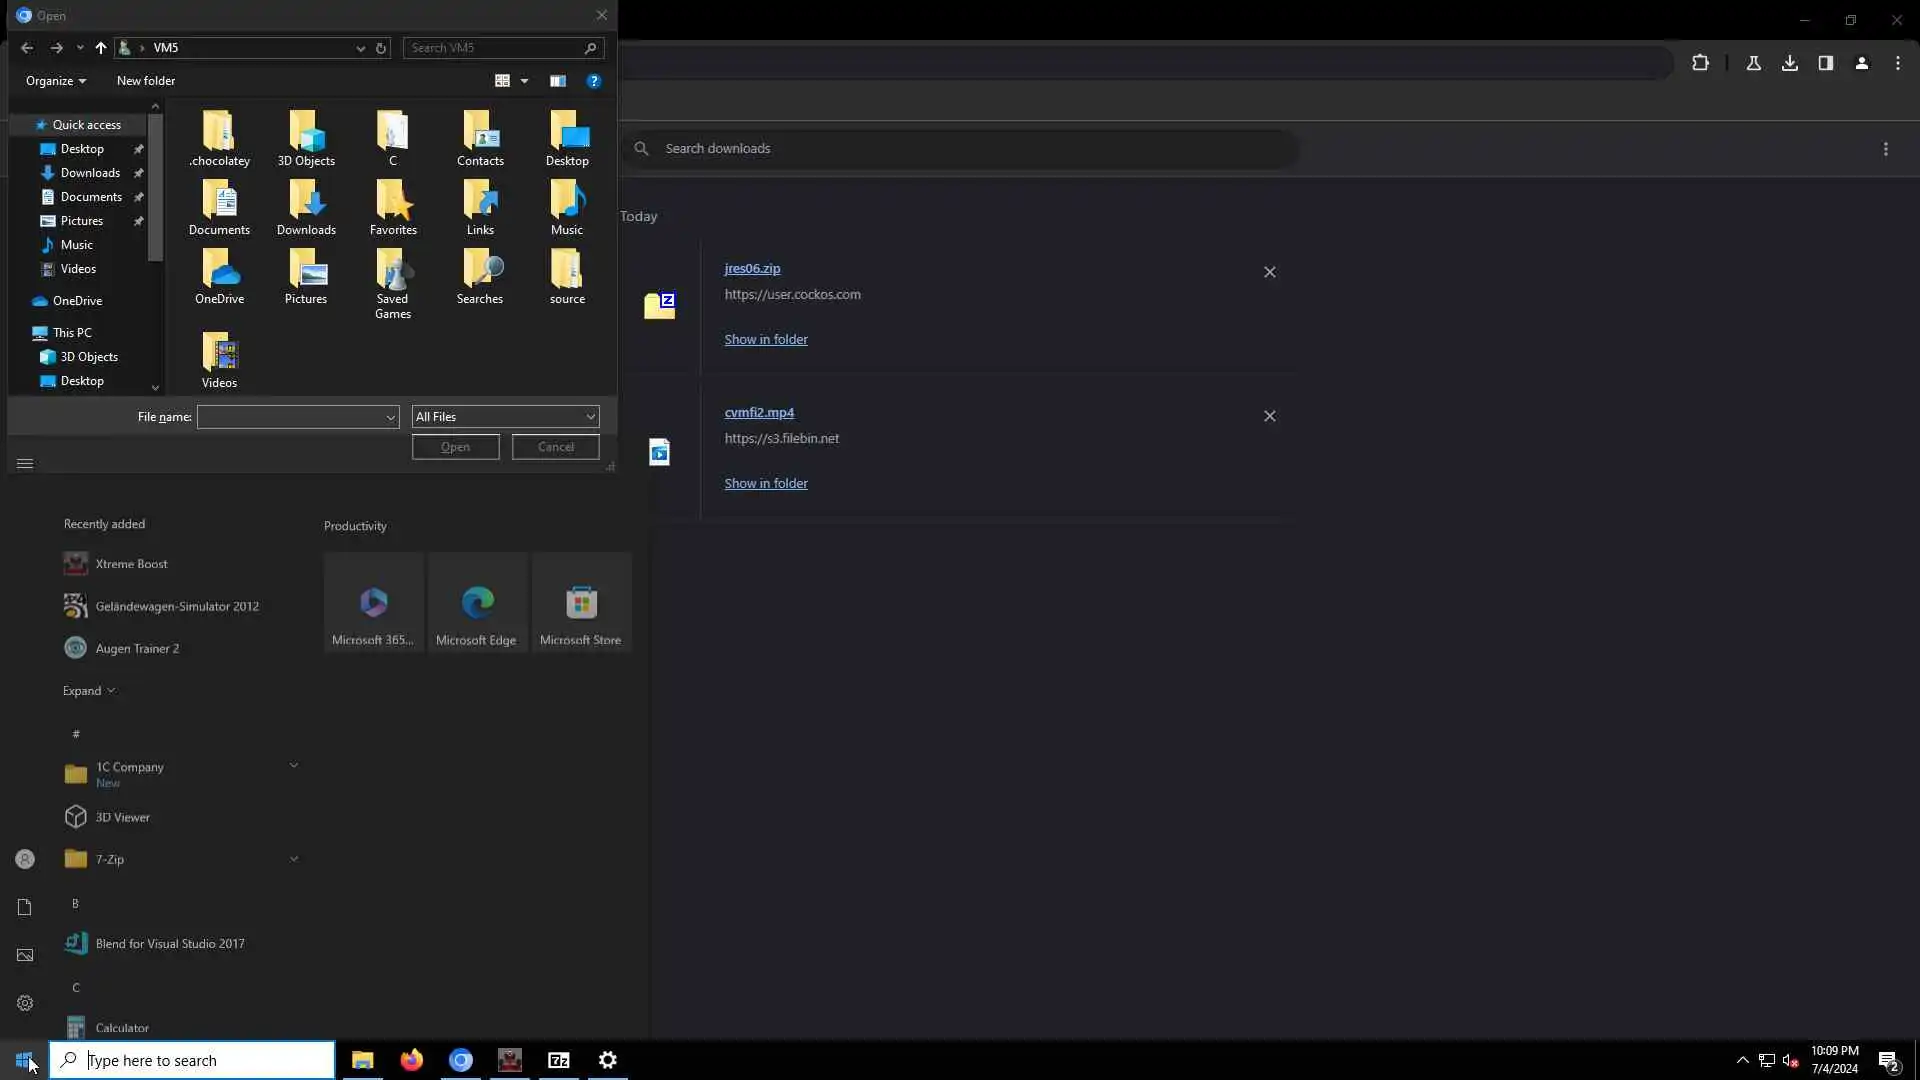Click the navigation pane scrollbar
Viewport: 1920px width, 1080px height.
tap(155, 190)
